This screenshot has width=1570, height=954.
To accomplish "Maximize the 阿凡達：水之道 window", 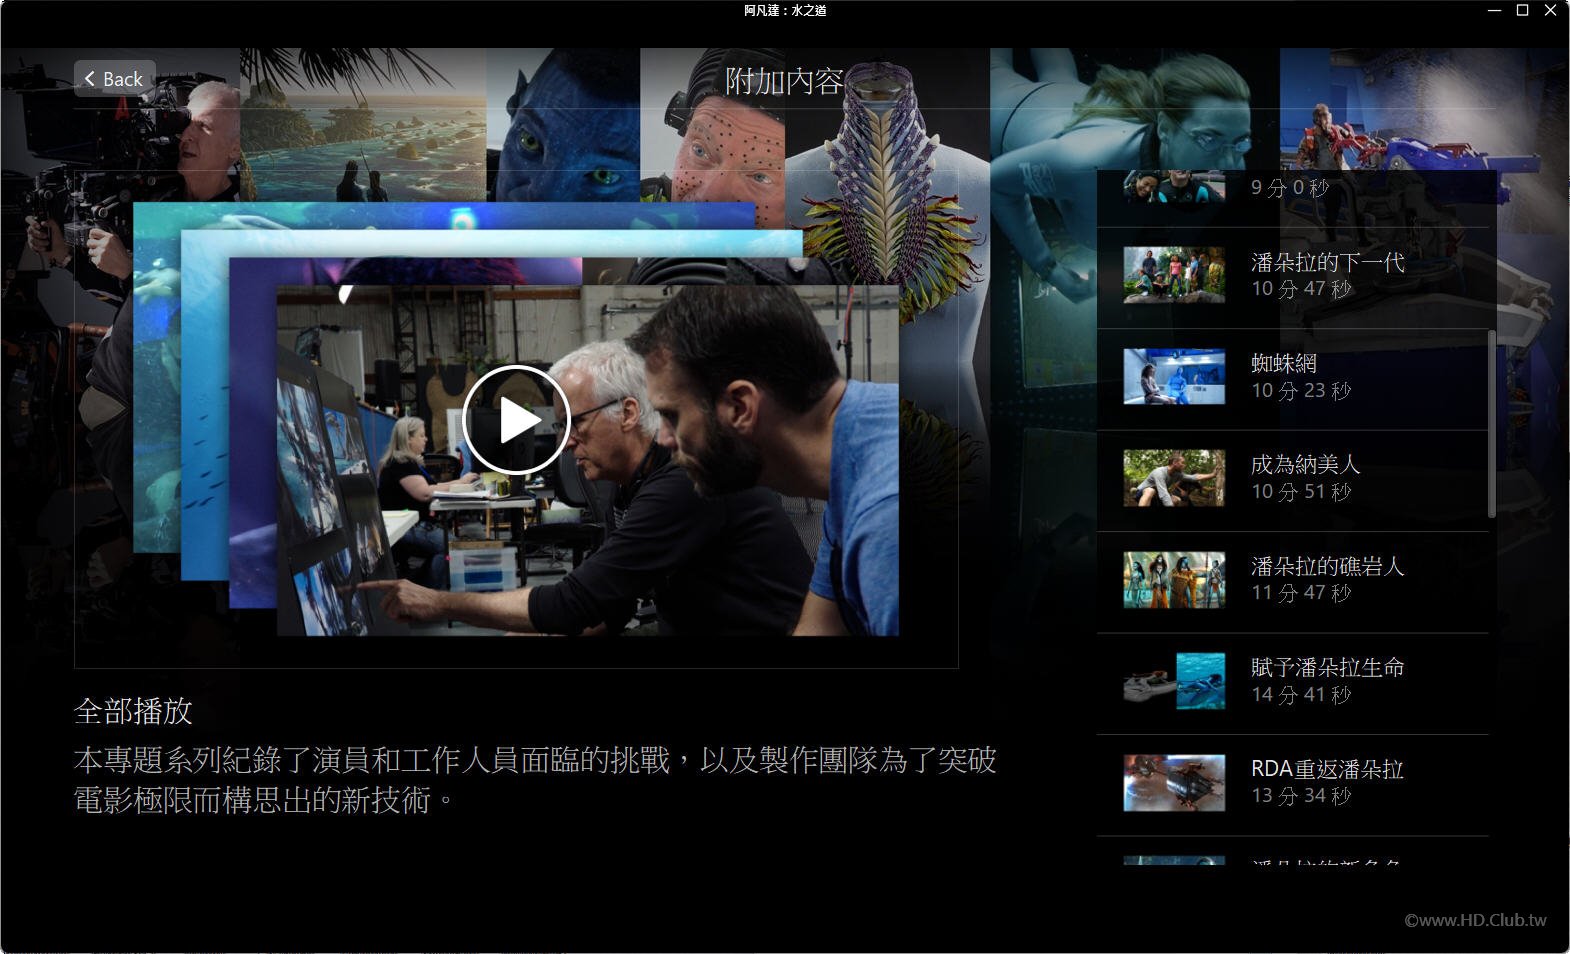I will point(1522,10).
